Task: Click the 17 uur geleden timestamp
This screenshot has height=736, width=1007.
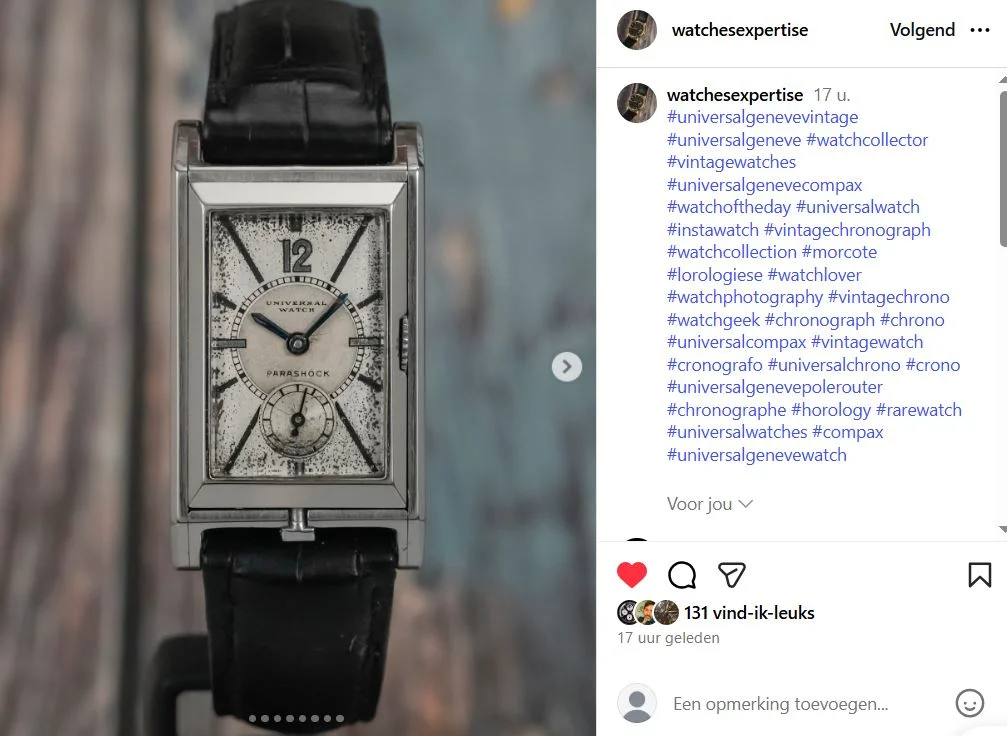Action: pyautogui.click(x=668, y=638)
